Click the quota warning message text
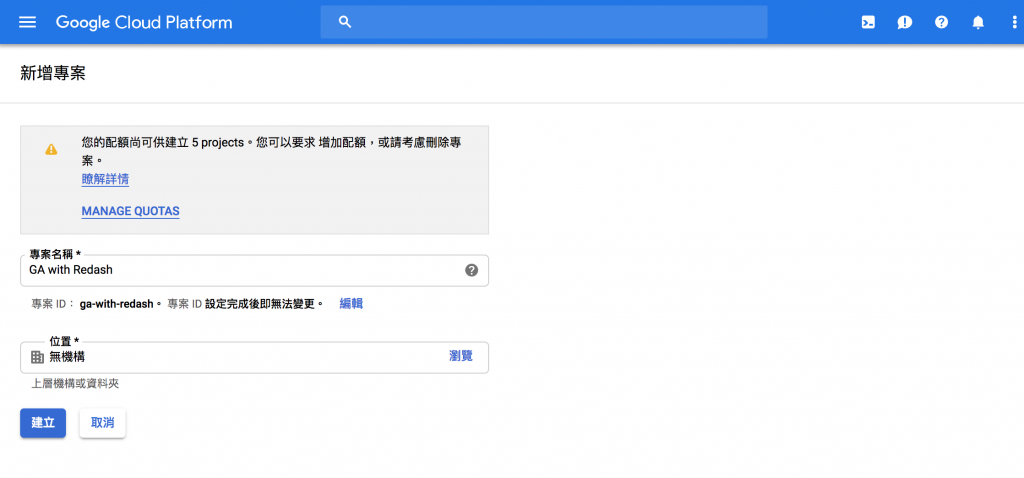The height and width of the screenshot is (478, 1024). pos(273,151)
